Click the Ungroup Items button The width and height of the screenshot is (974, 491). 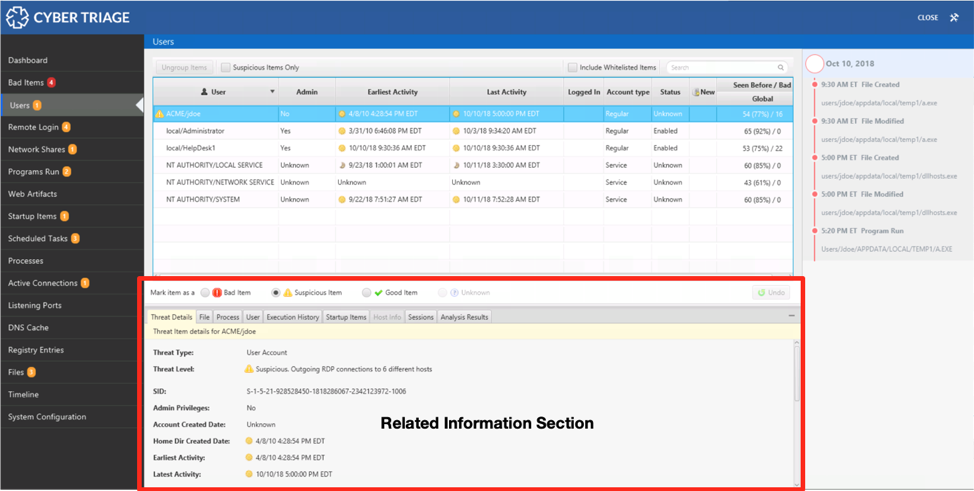tap(184, 67)
